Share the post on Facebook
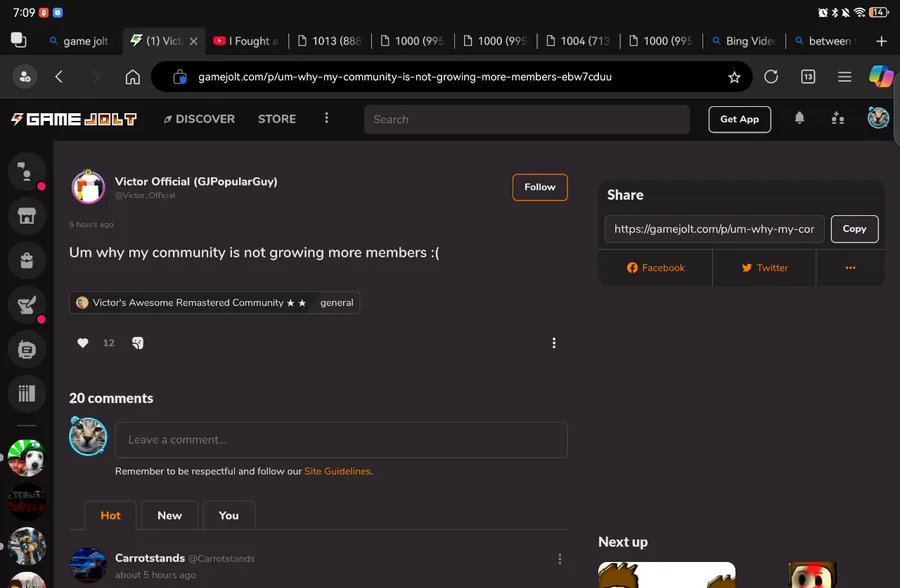This screenshot has height=588, width=900. point(655,268)
